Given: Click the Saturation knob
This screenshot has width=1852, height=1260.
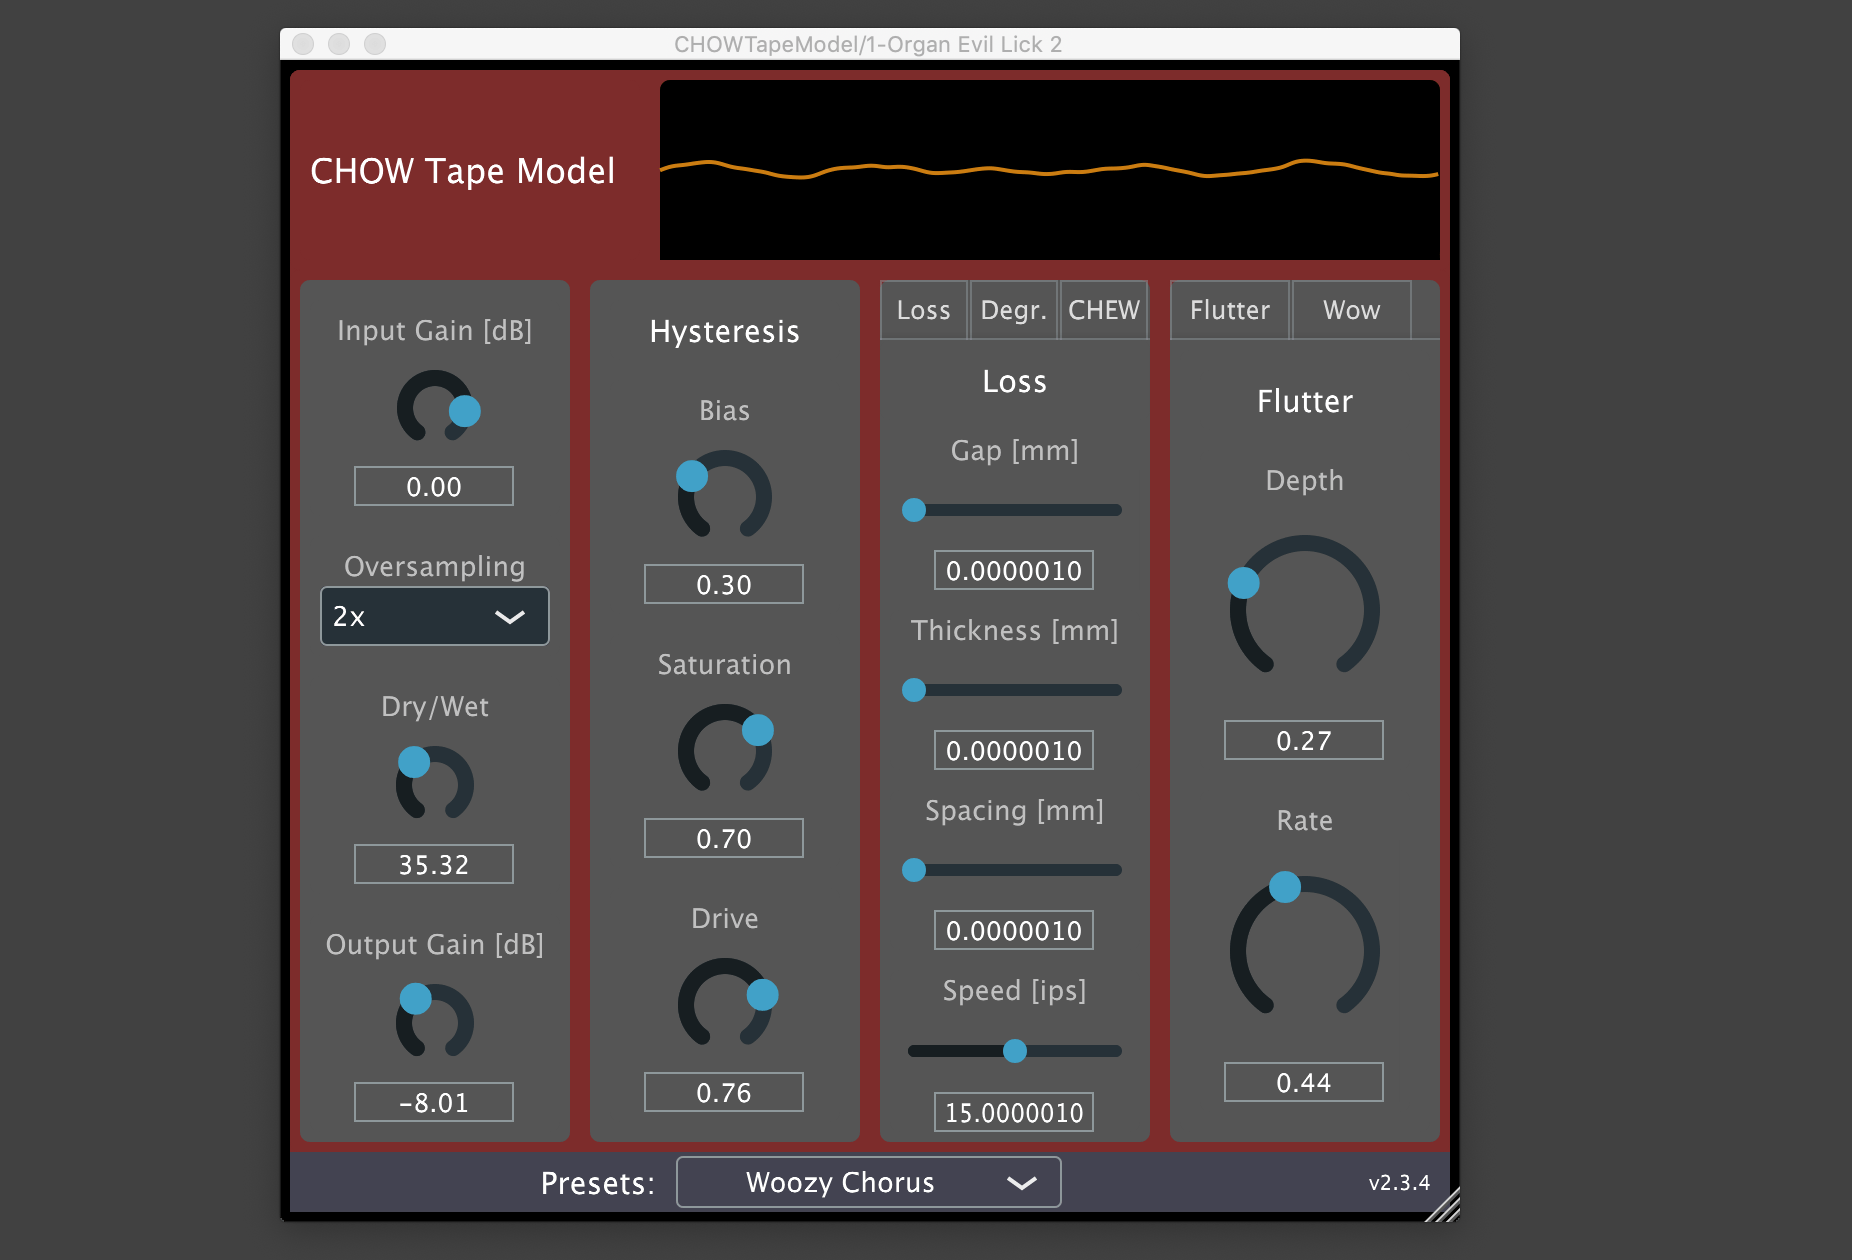Looking at the screenshot, I should [723, 751].
